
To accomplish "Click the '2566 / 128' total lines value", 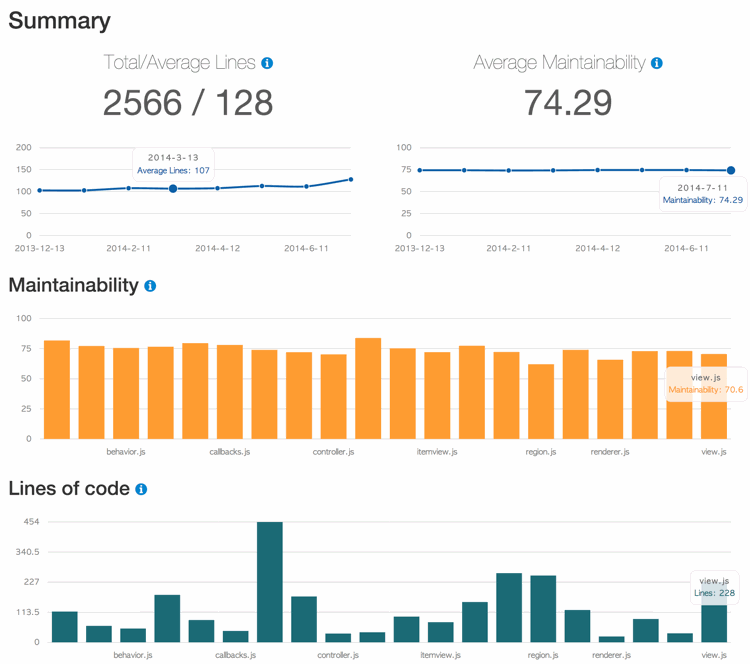I will pos(188,103).
